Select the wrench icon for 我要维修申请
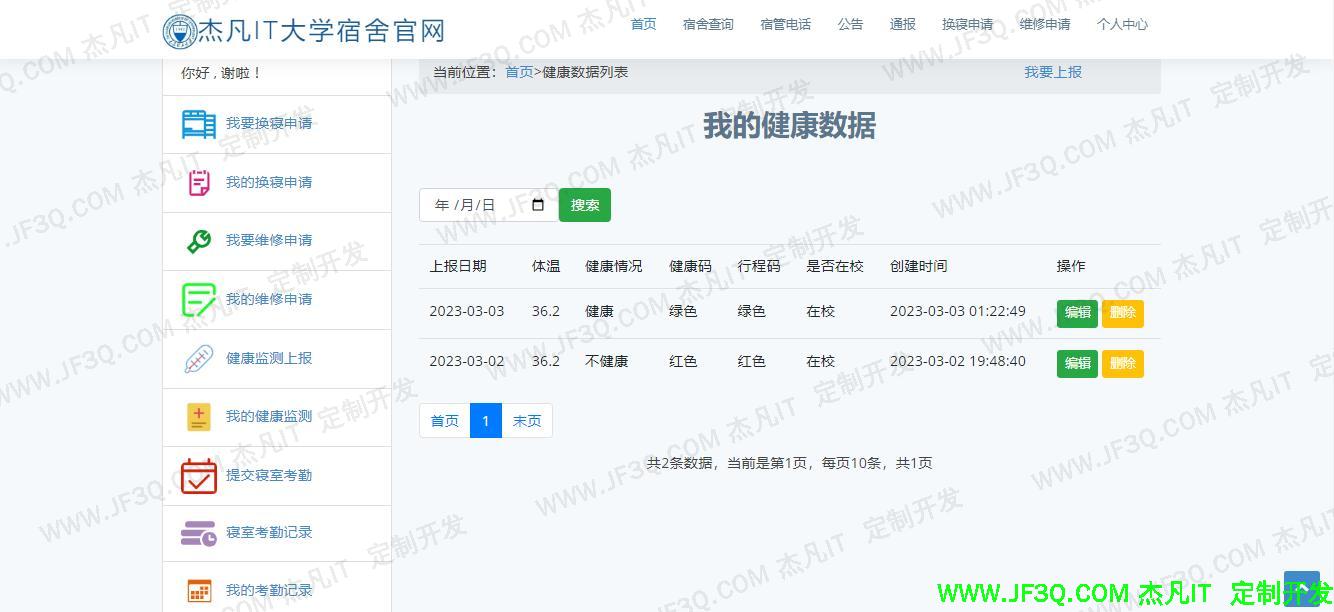This screenshot has width=1334, height=612. click(x=197, y=240)
